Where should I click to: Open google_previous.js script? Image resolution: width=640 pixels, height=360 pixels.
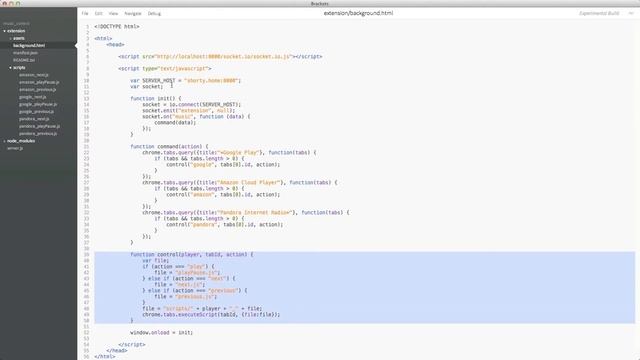point(36,111)
